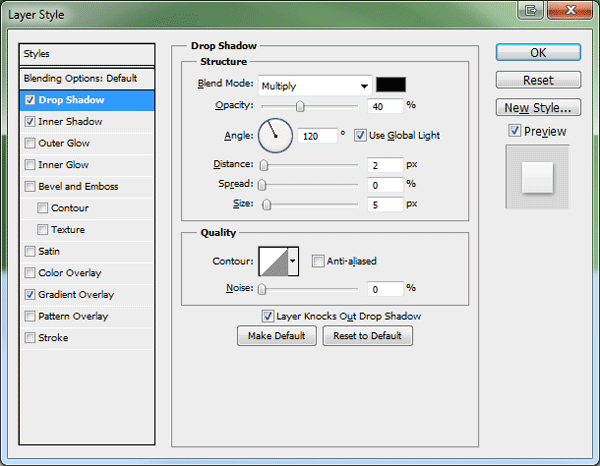The width and height of the screenshot is (600, 466).
Task: Select the Stroke list item label
Action: pyautogui.click(x=53, y=338)
